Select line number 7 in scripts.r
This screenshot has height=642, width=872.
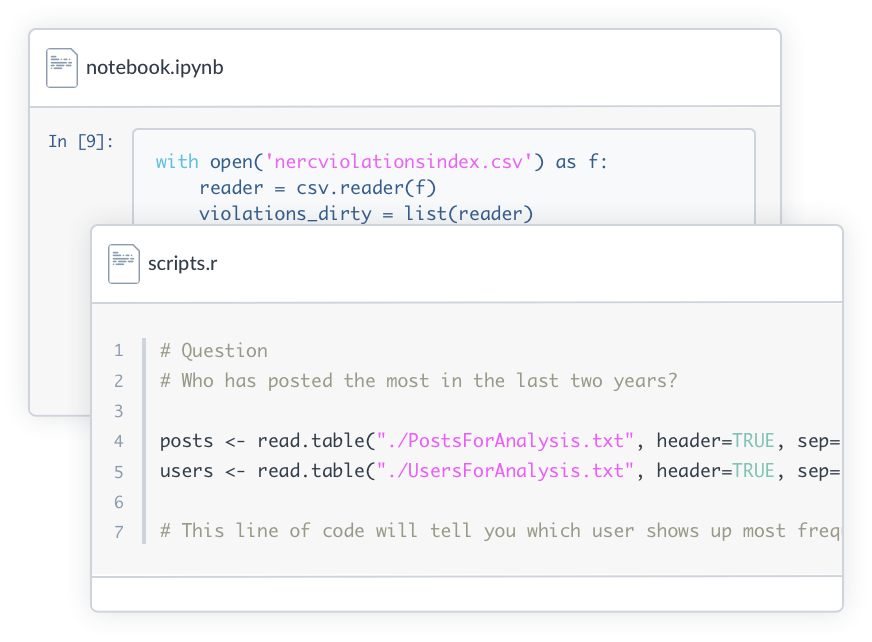point(119,531)
